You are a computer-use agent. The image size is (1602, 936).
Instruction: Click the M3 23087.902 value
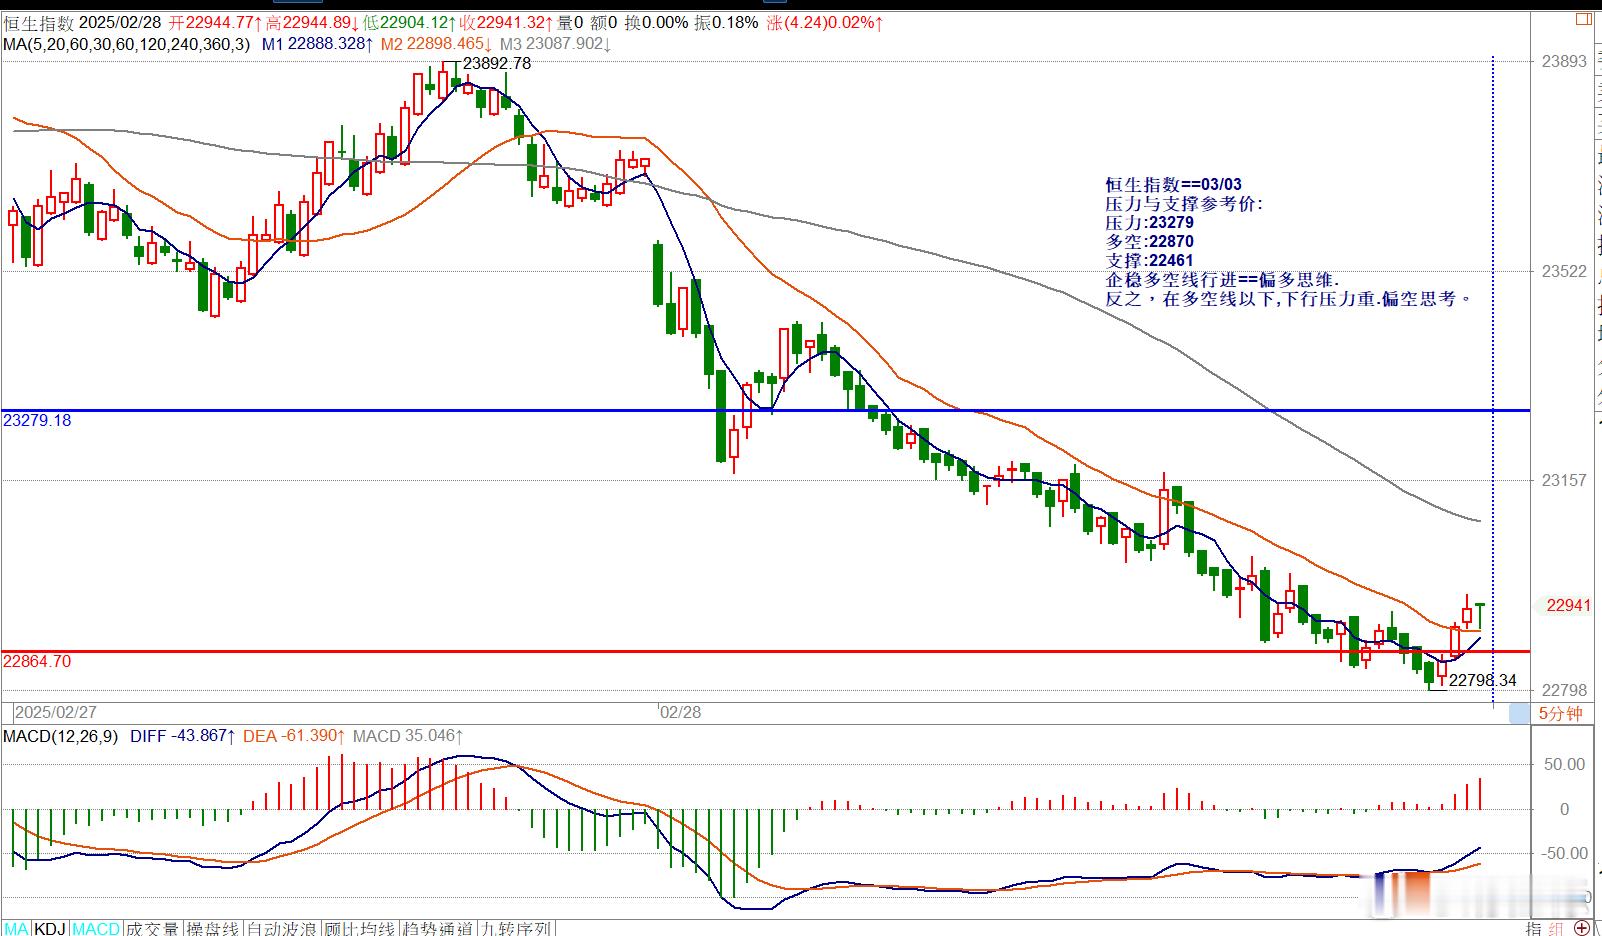(x=555, y=44)
